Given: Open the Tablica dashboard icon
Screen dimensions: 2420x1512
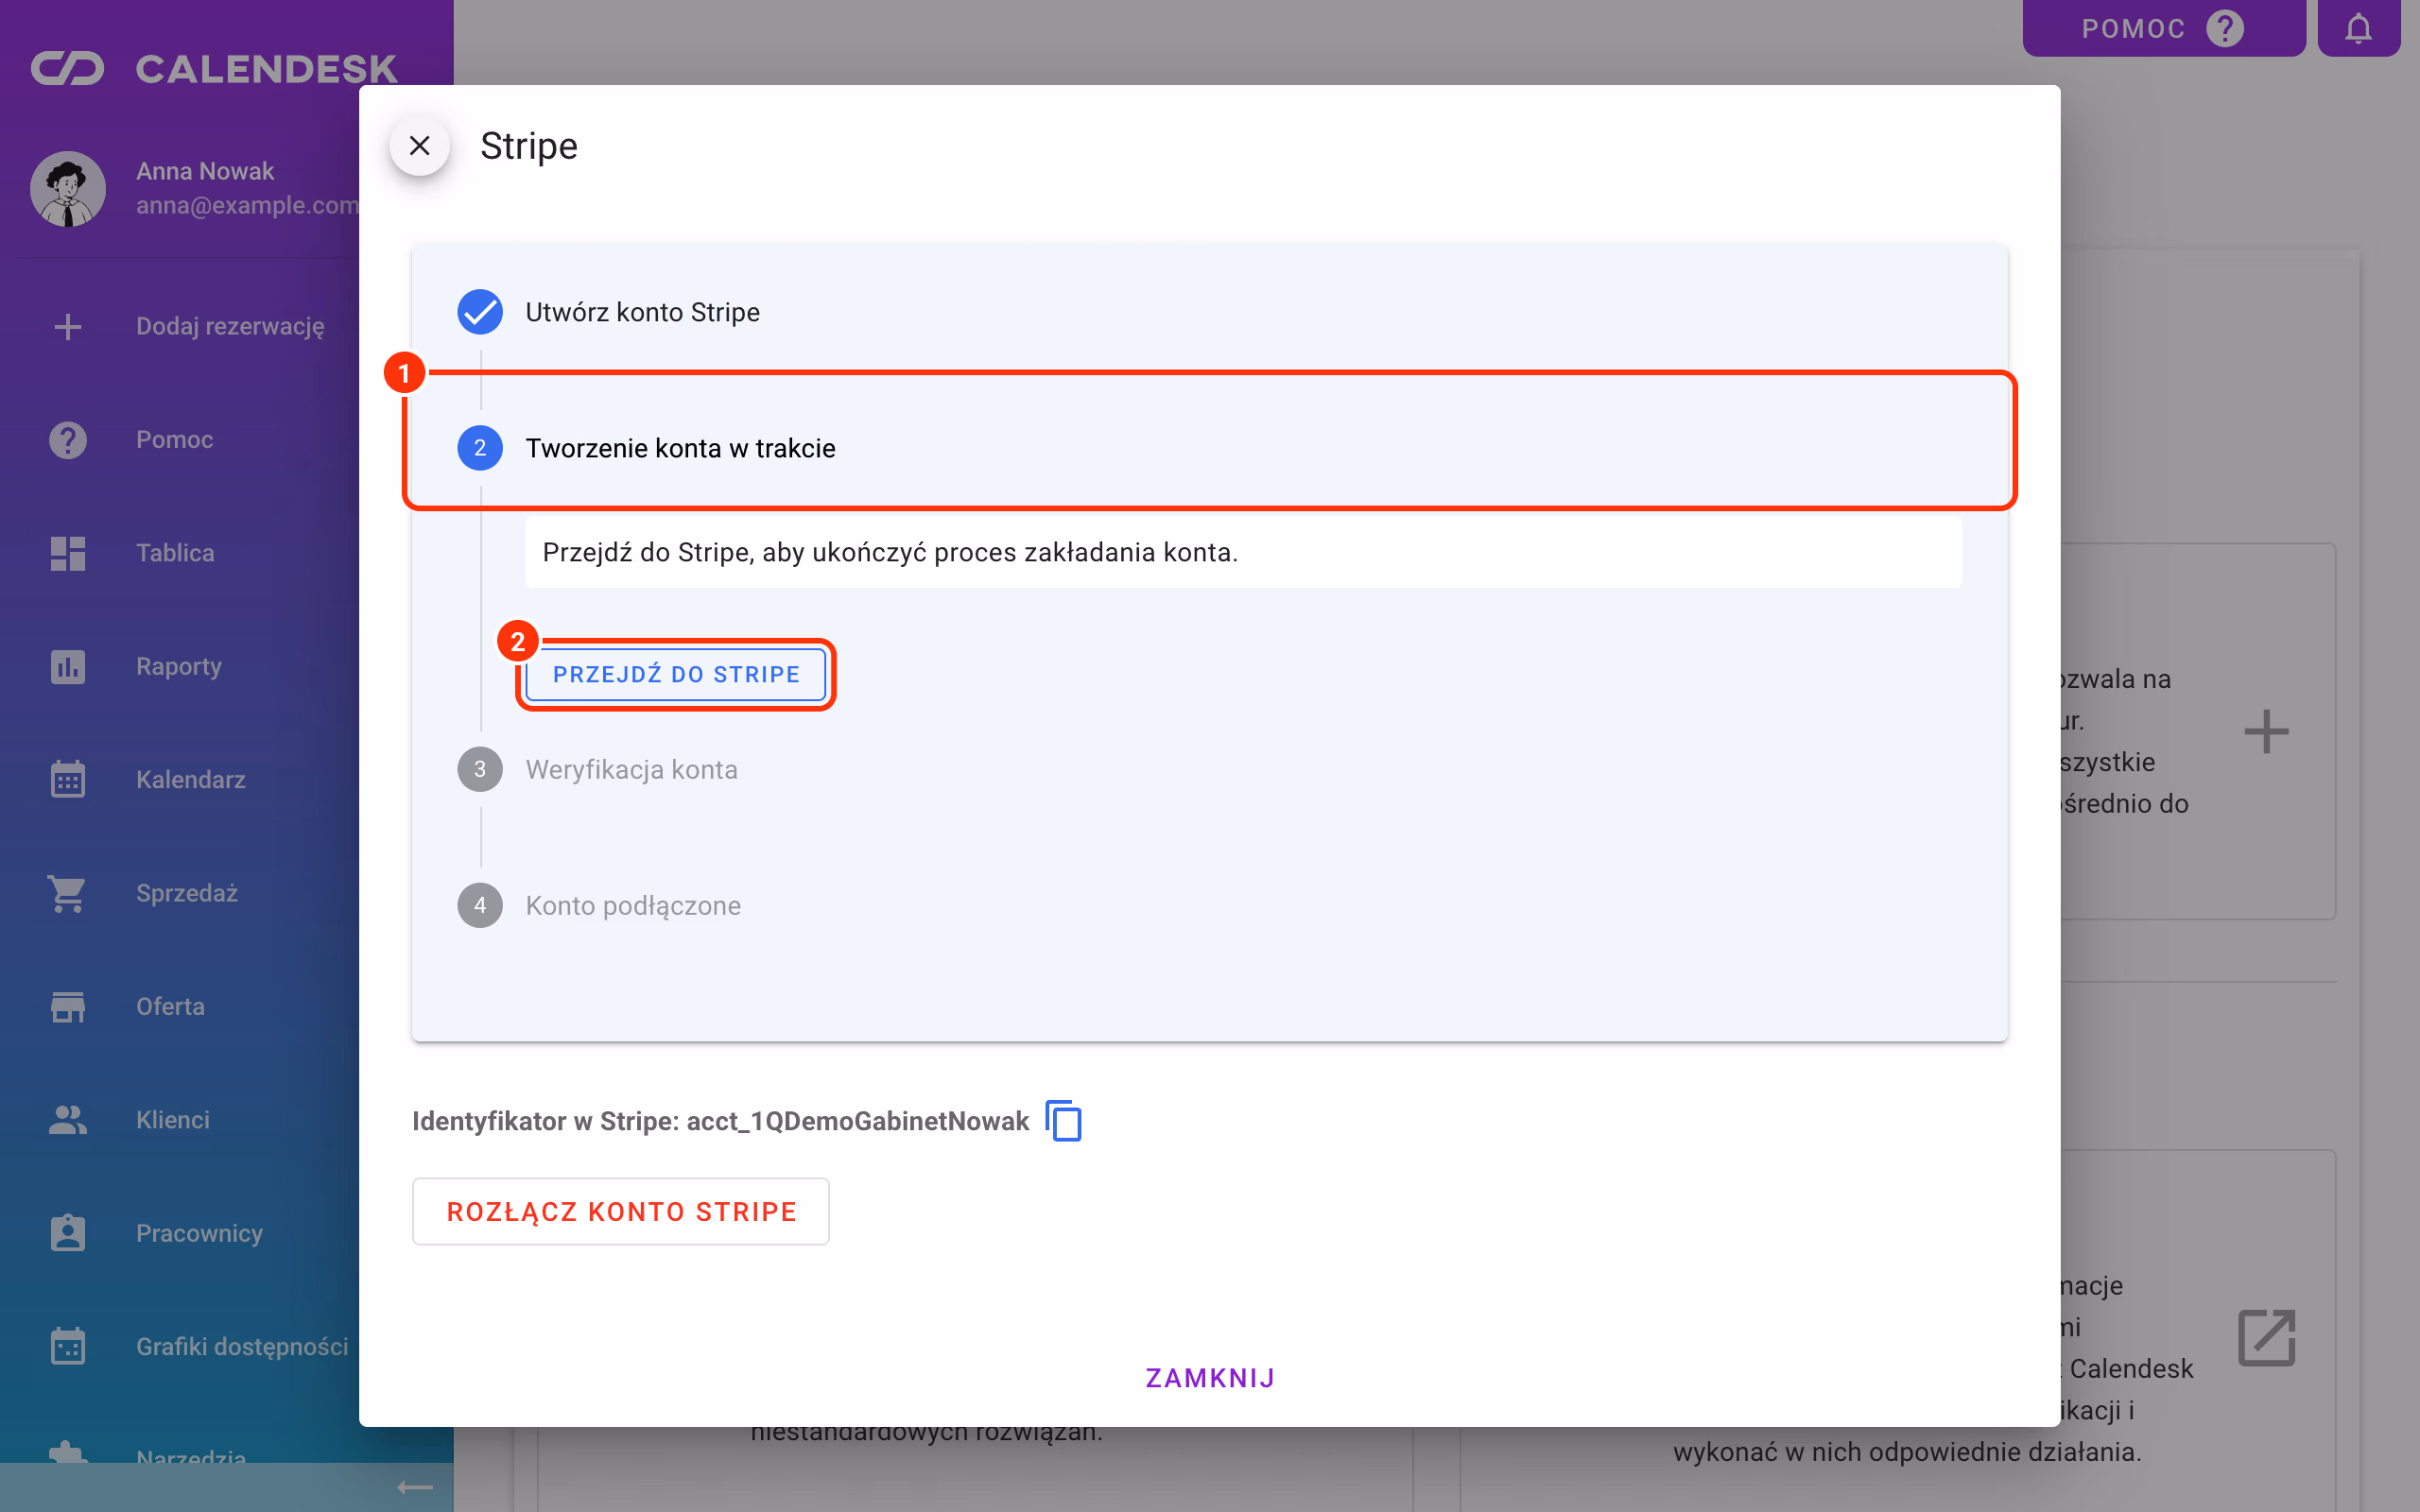Looking at the screenshot, I should [68, 553].
